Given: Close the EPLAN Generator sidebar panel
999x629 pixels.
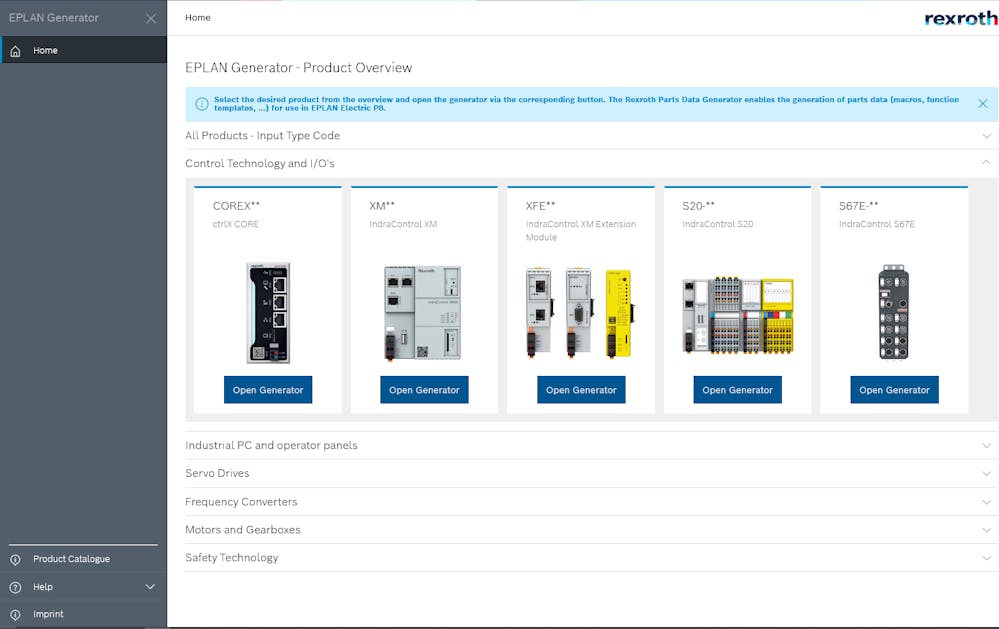Looking at the screenshot, I should pos(151,18).
